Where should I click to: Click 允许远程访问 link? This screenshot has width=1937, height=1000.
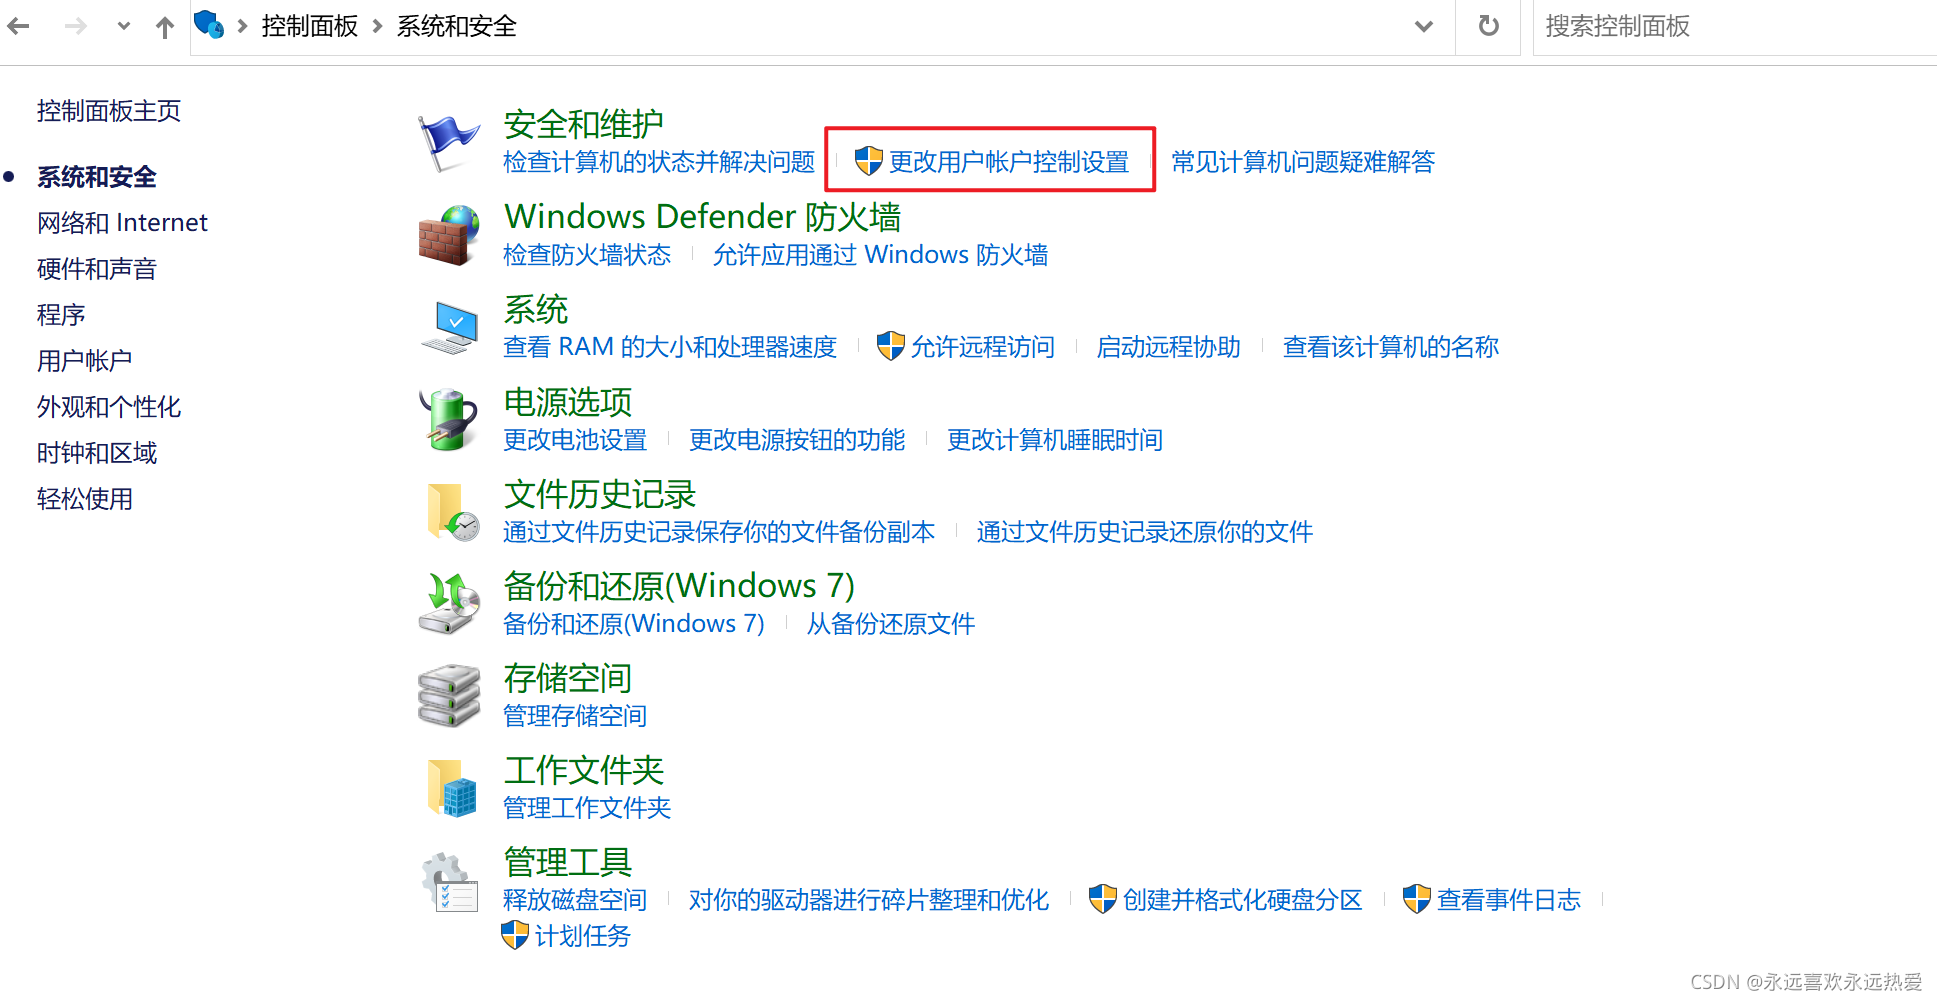point(983,347)
